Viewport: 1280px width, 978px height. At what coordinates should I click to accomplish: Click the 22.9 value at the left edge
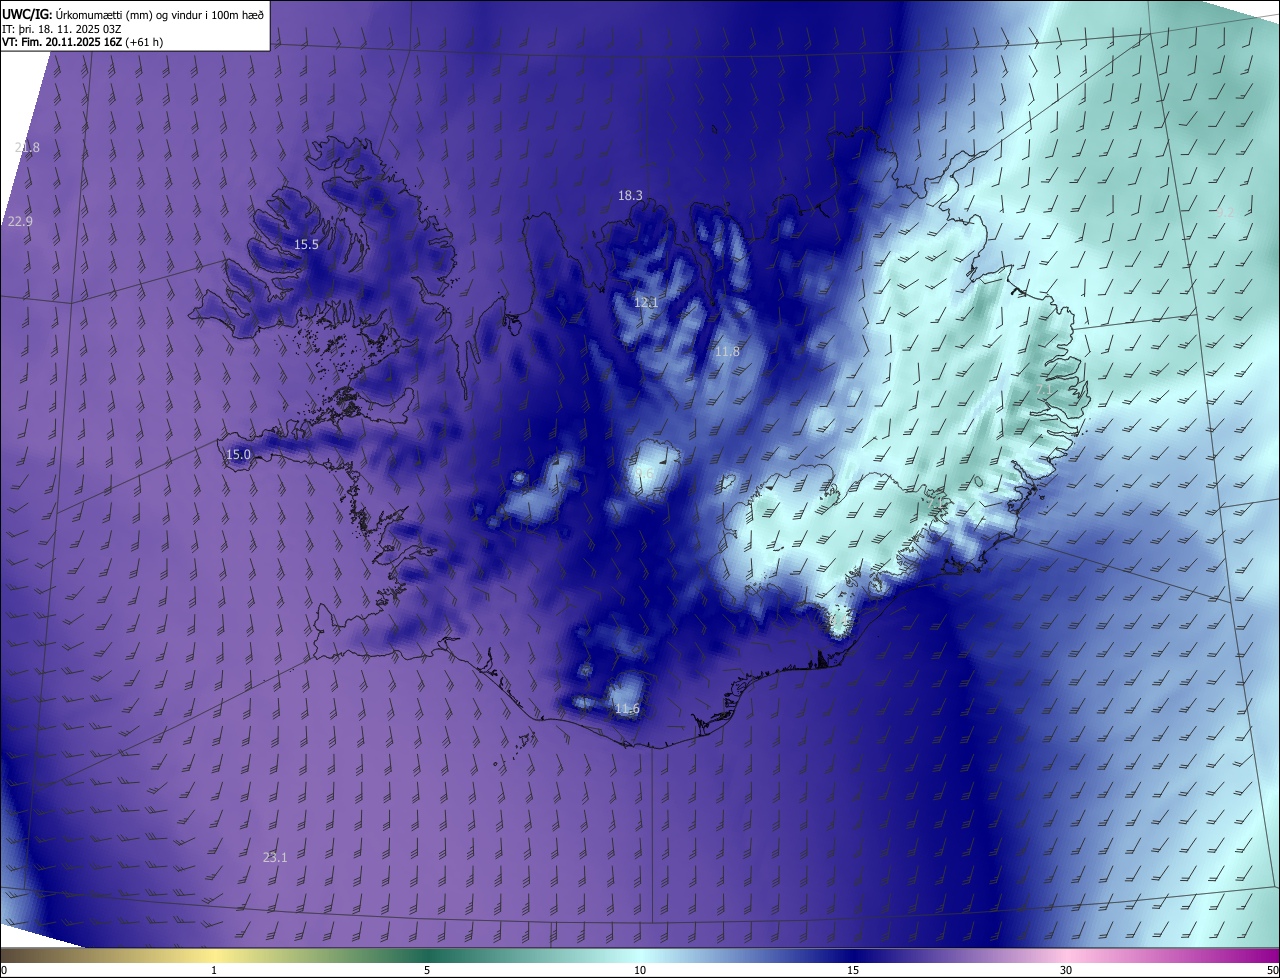20,221
